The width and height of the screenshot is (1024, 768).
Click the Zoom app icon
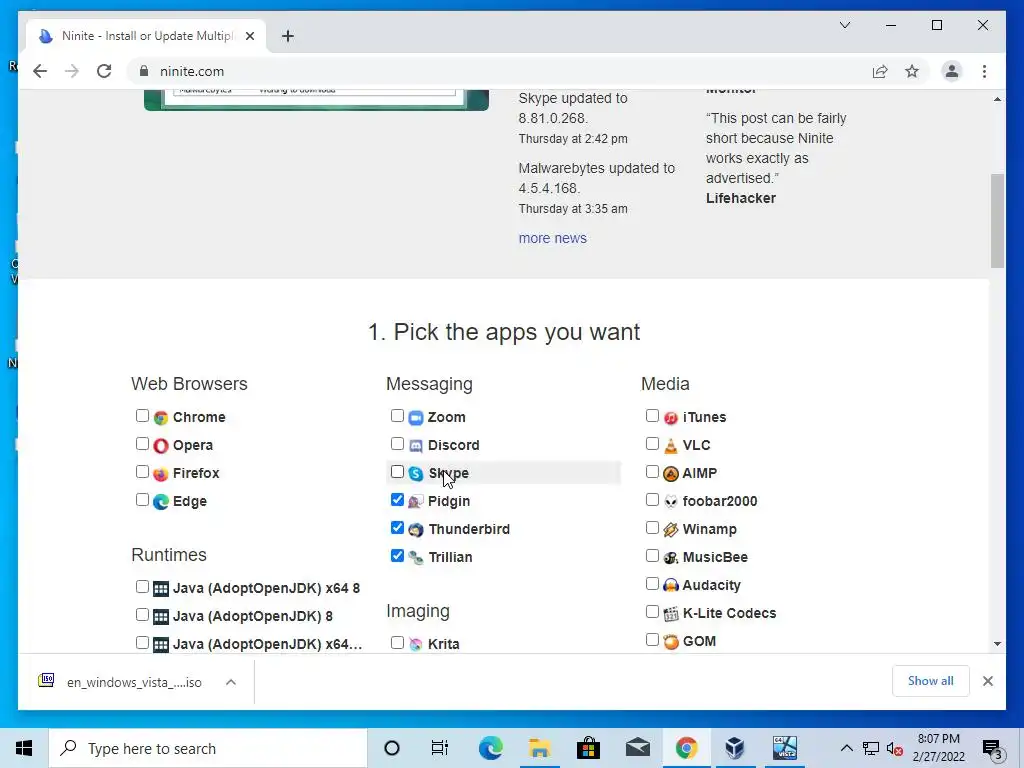(416, 417)
